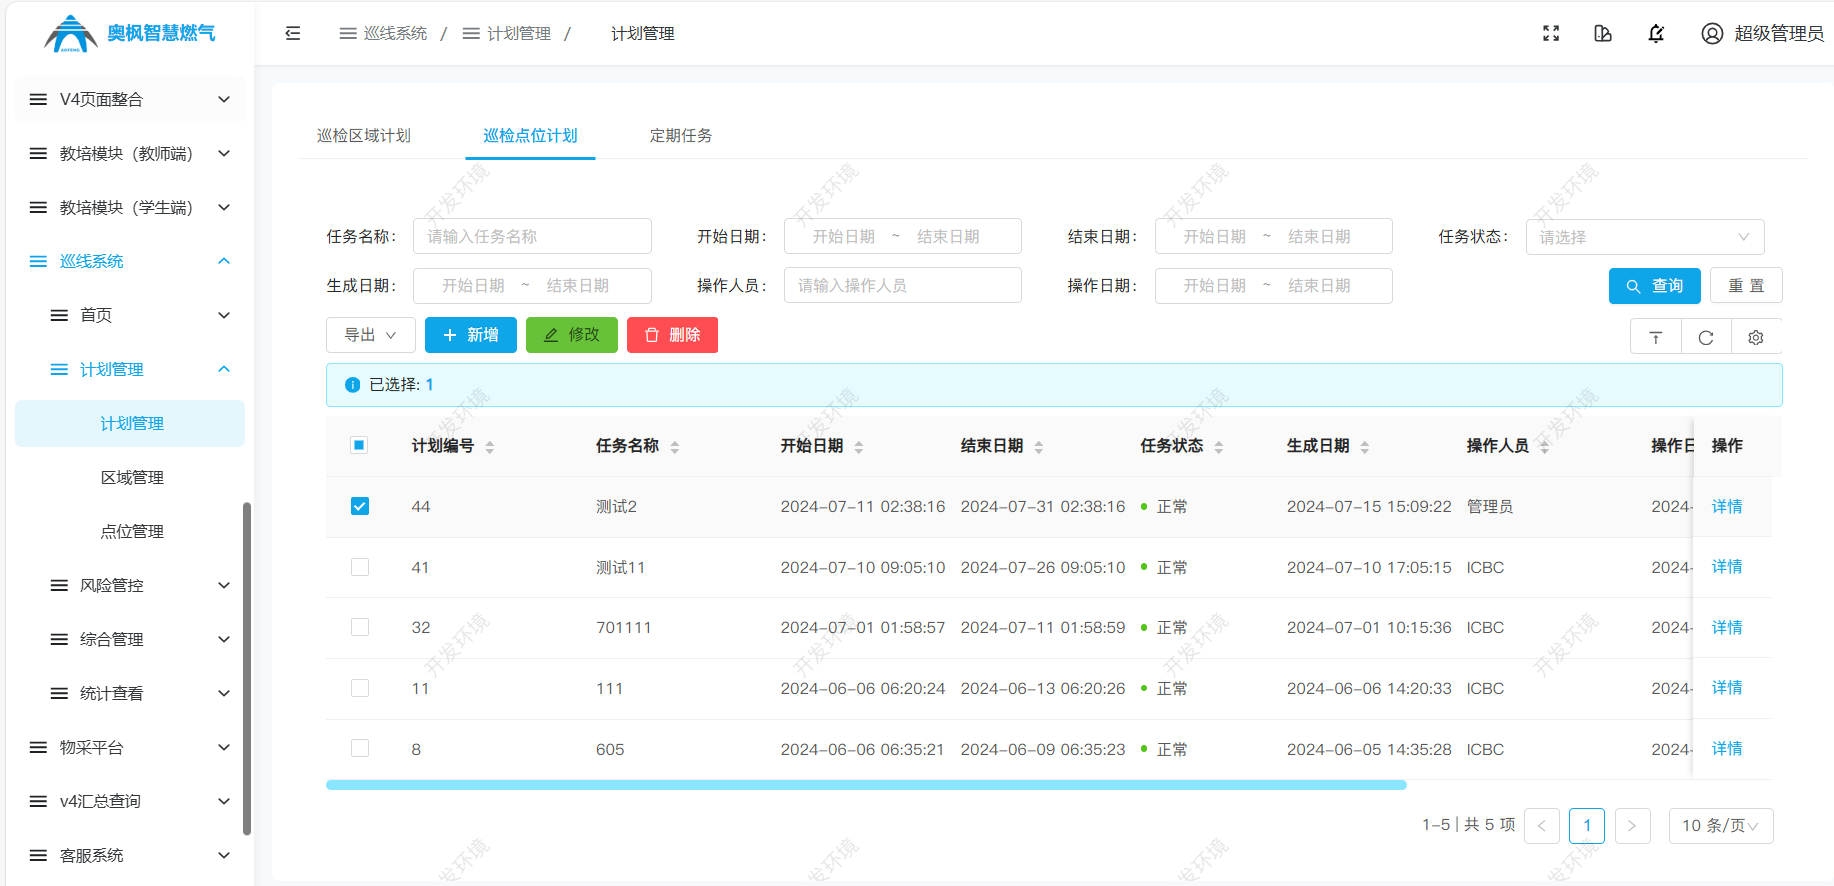Click the 任务名称 input field
The width and height of the screenshot is (1834, 886).
(x=532, y=236)
